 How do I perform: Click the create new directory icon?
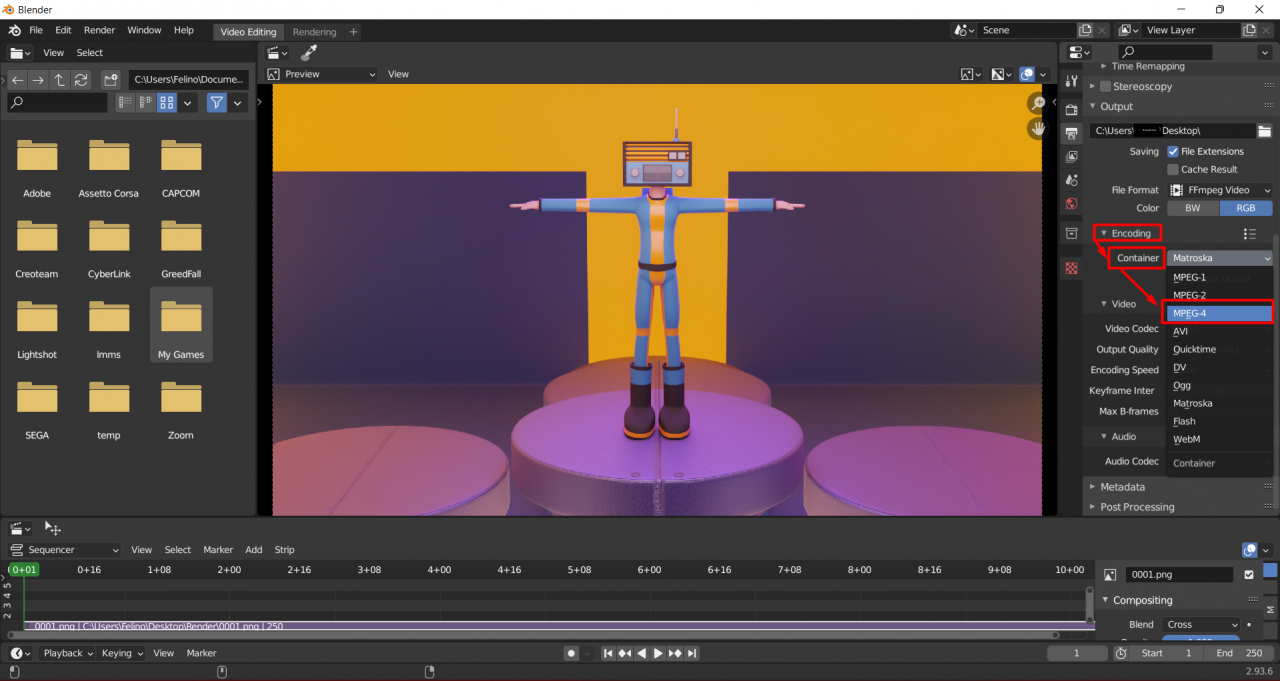[111, 80]
